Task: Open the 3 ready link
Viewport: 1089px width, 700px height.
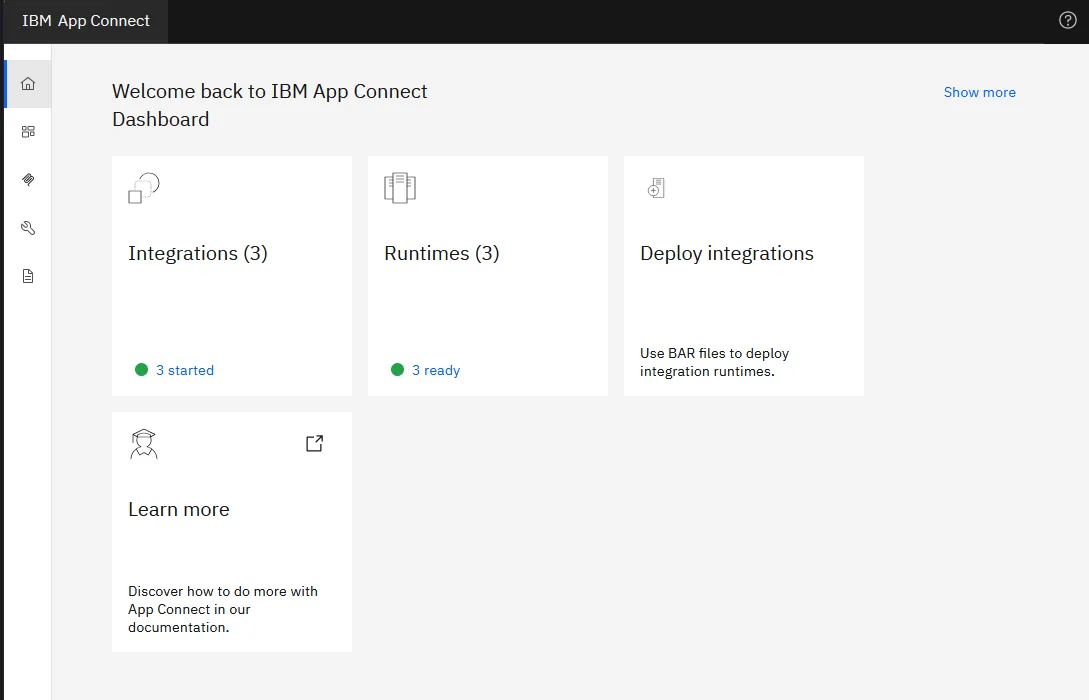Action: coord(436,370)
